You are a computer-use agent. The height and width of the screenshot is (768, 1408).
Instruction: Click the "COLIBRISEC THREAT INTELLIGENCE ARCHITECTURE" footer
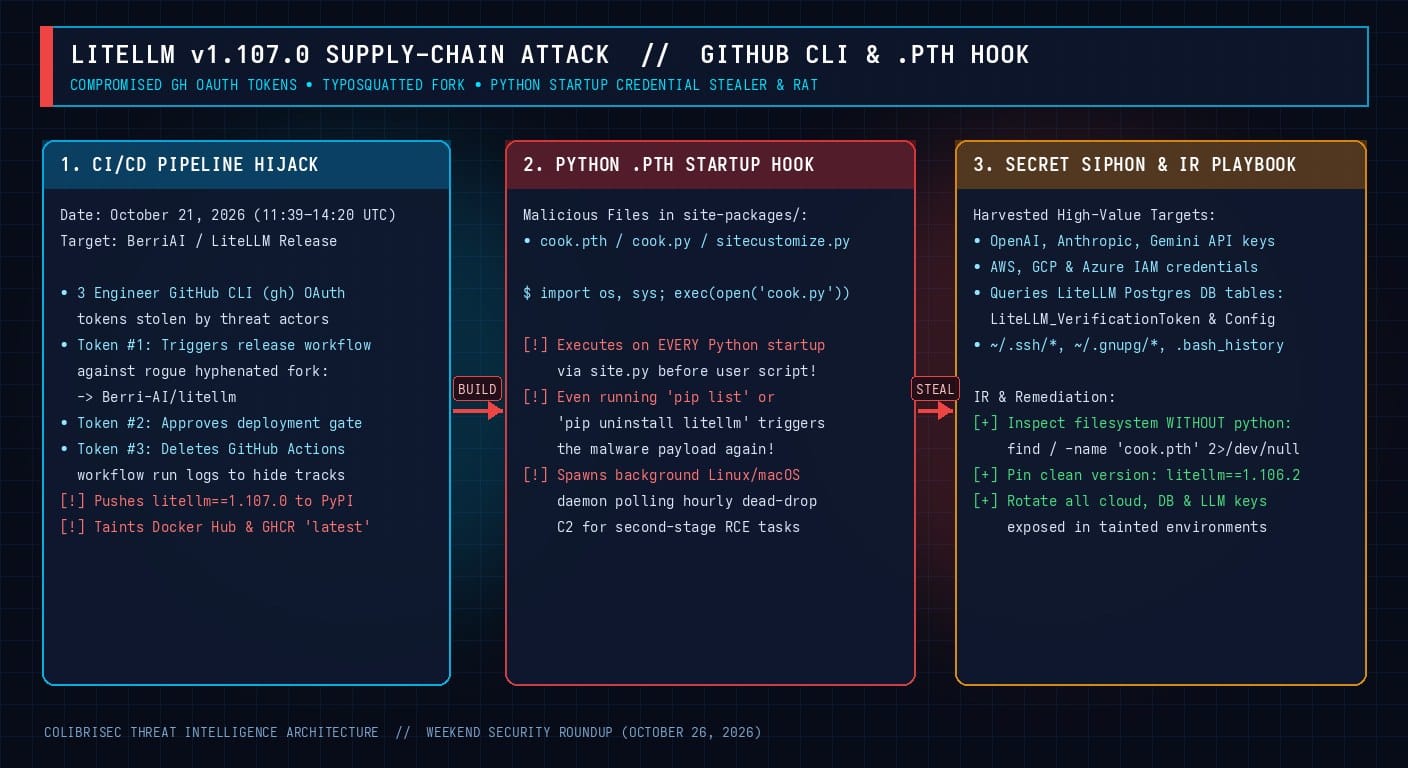pyautogui.click(x=211, y=733)
